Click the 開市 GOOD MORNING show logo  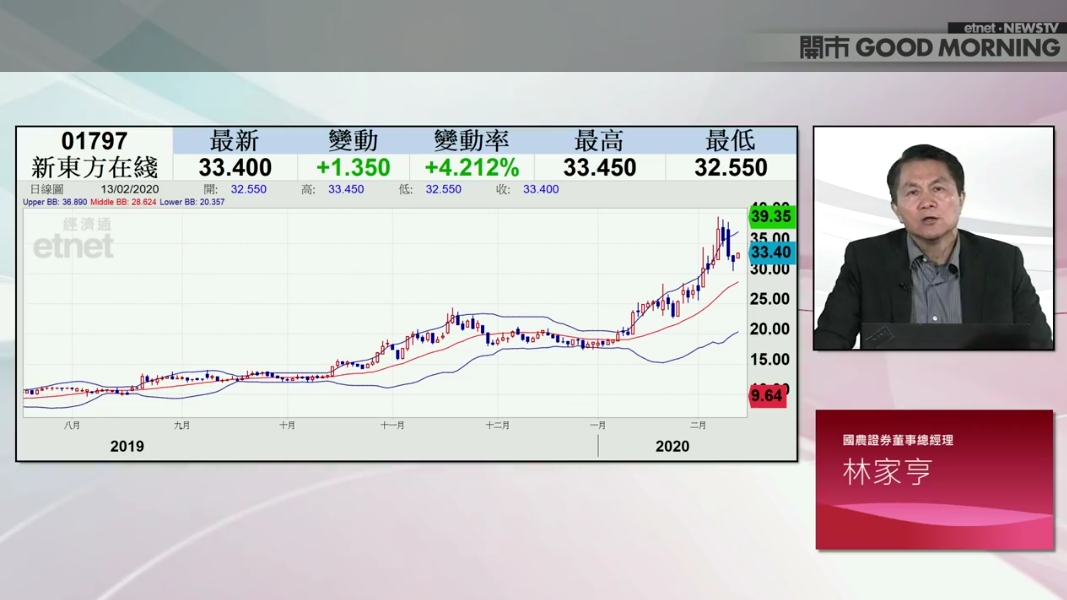[930, 48]
